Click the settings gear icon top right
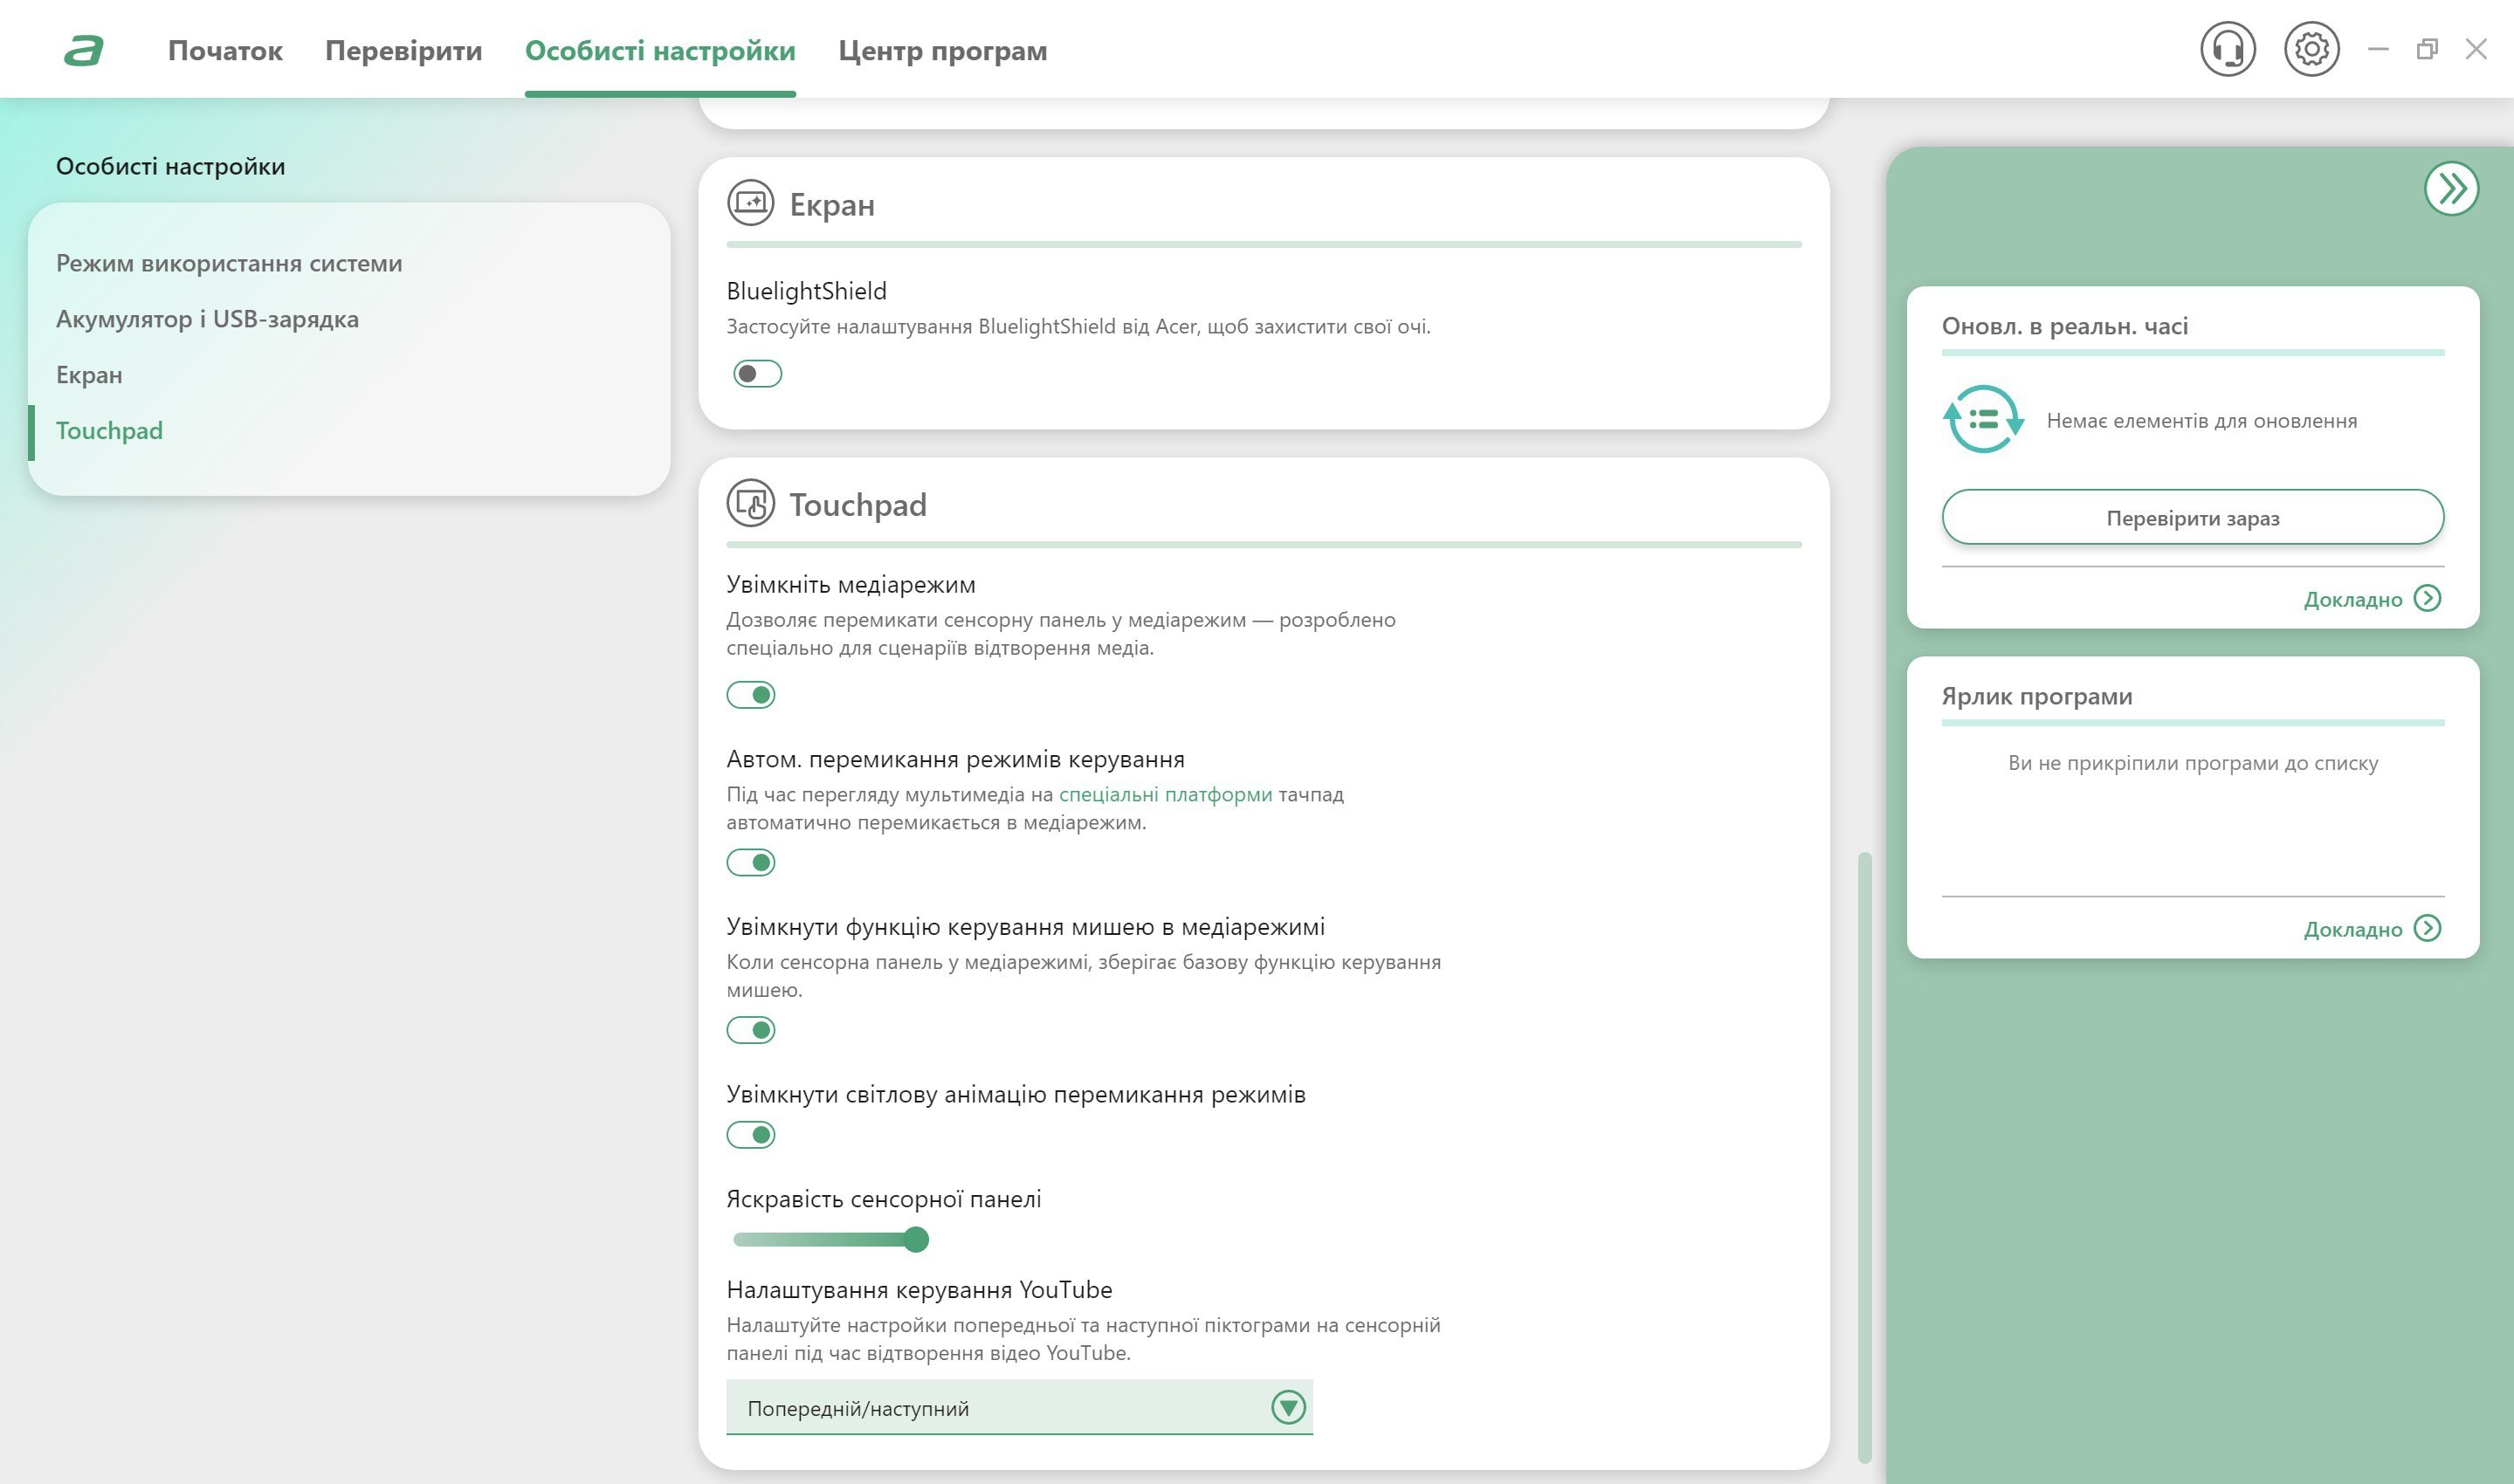Screen dimensions: 2514x1484 [2307, 48]
